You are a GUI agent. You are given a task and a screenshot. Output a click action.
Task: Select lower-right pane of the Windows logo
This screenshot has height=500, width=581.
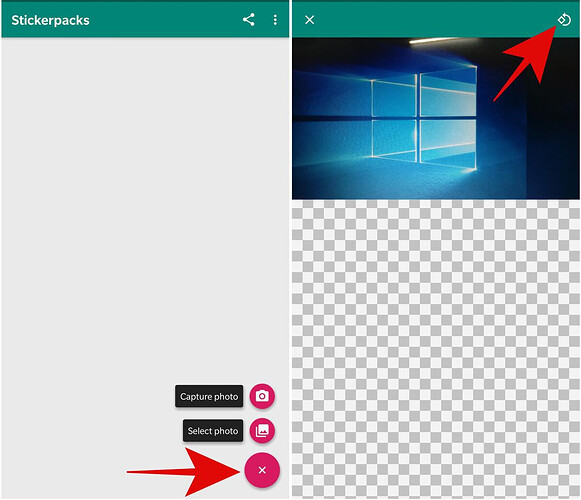coord(448,144)
